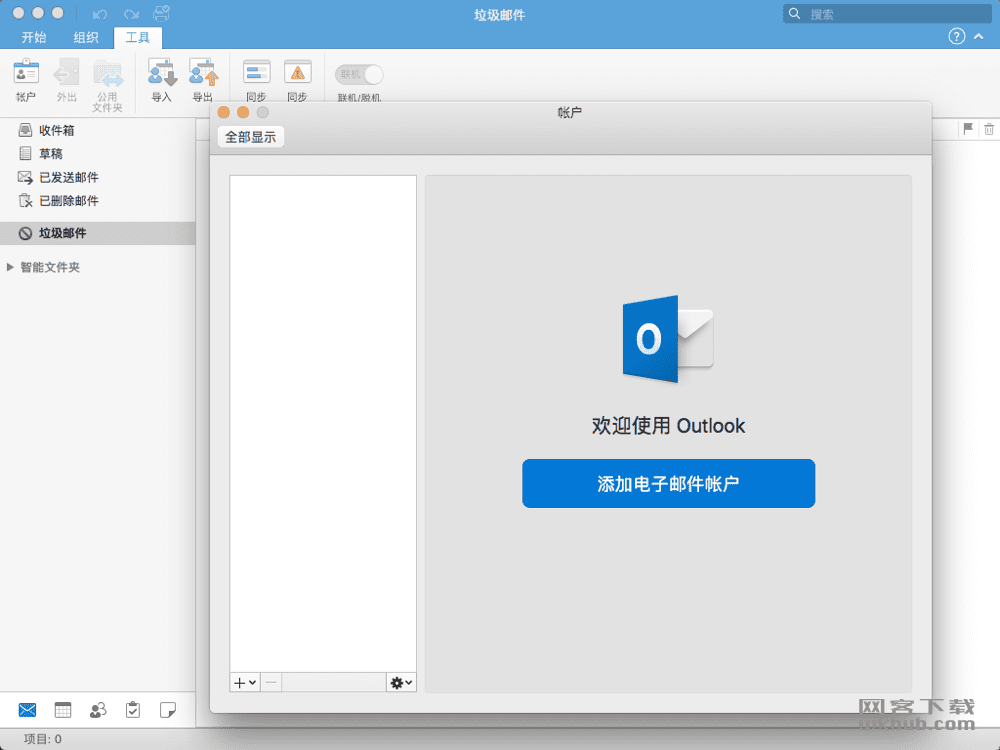Toggle the 联机/脱机 online switch
Screen dimensions: 1000x750
359,75
